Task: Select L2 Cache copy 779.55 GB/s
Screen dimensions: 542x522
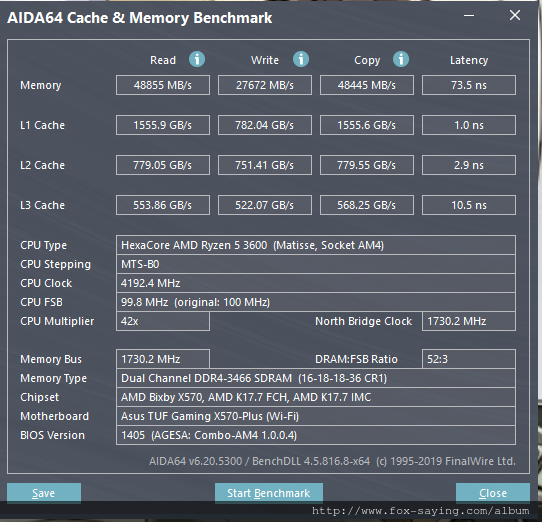Action: click(x=367, y=165)
